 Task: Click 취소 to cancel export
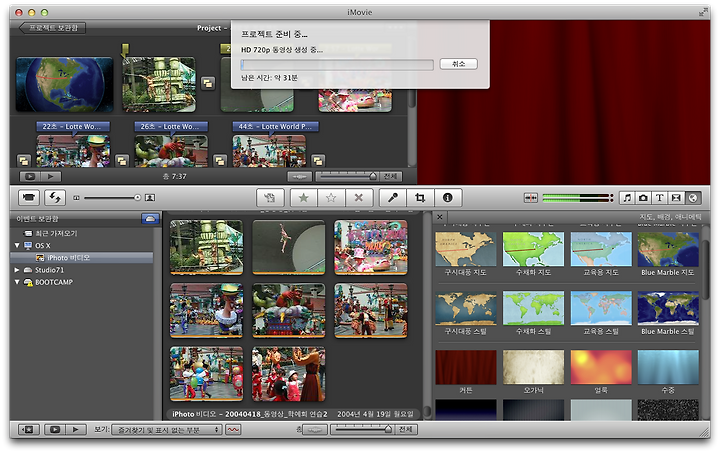point(458,64)
